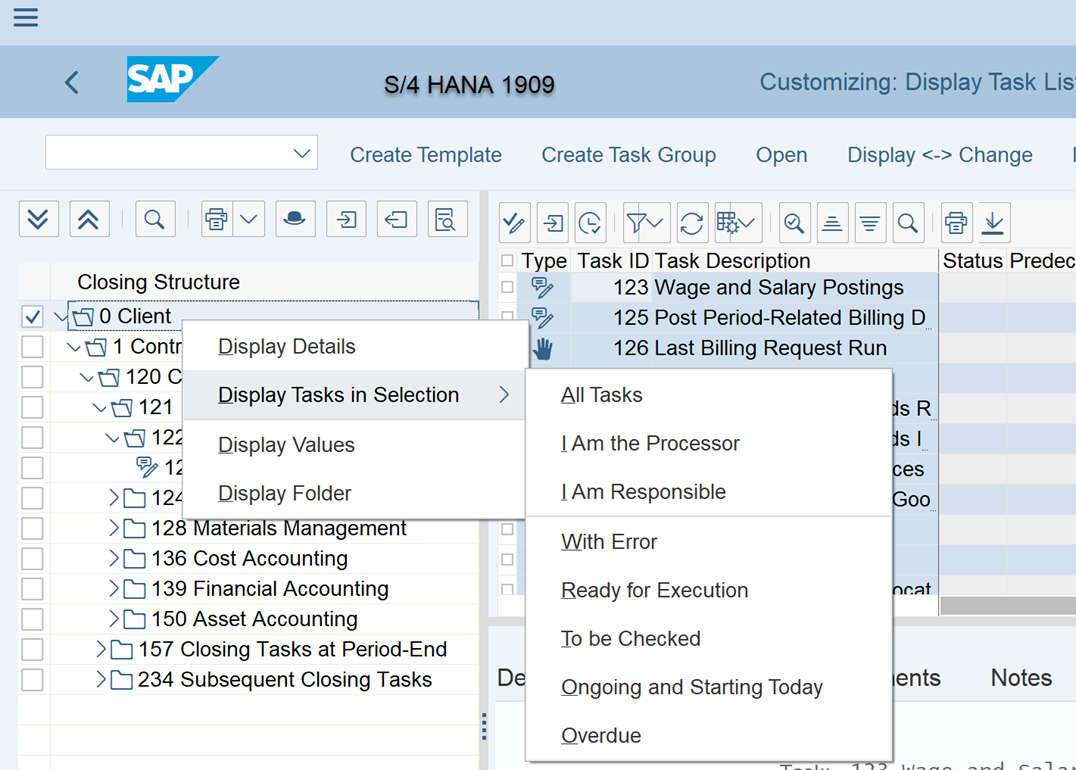Click the Expand All double-arrow icon
This screenshot has width=1076, height=770.
tap(38, 220)
